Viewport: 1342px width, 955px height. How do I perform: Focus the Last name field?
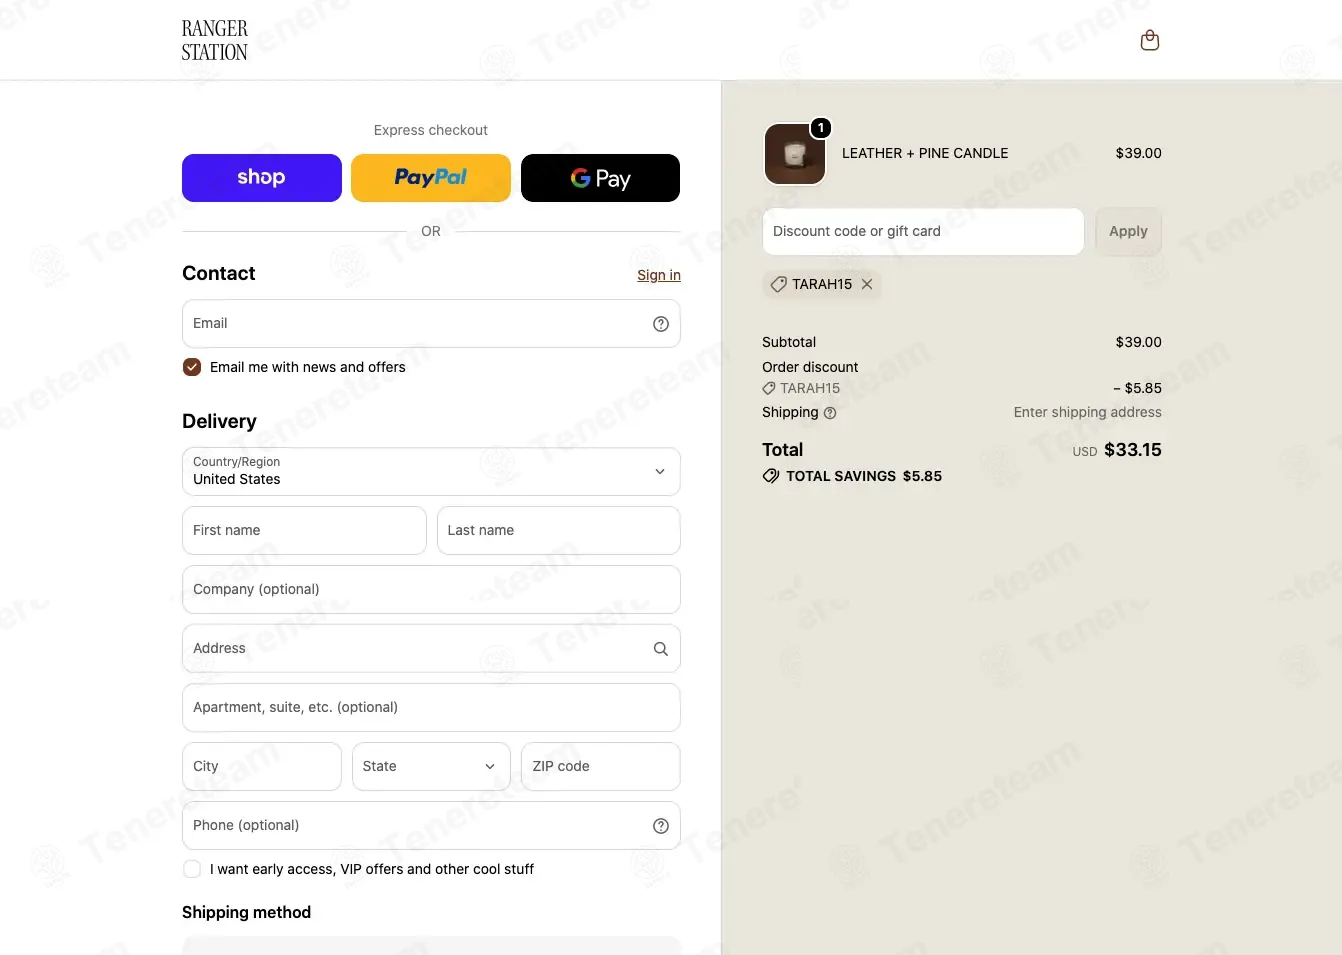coord(559,530)
